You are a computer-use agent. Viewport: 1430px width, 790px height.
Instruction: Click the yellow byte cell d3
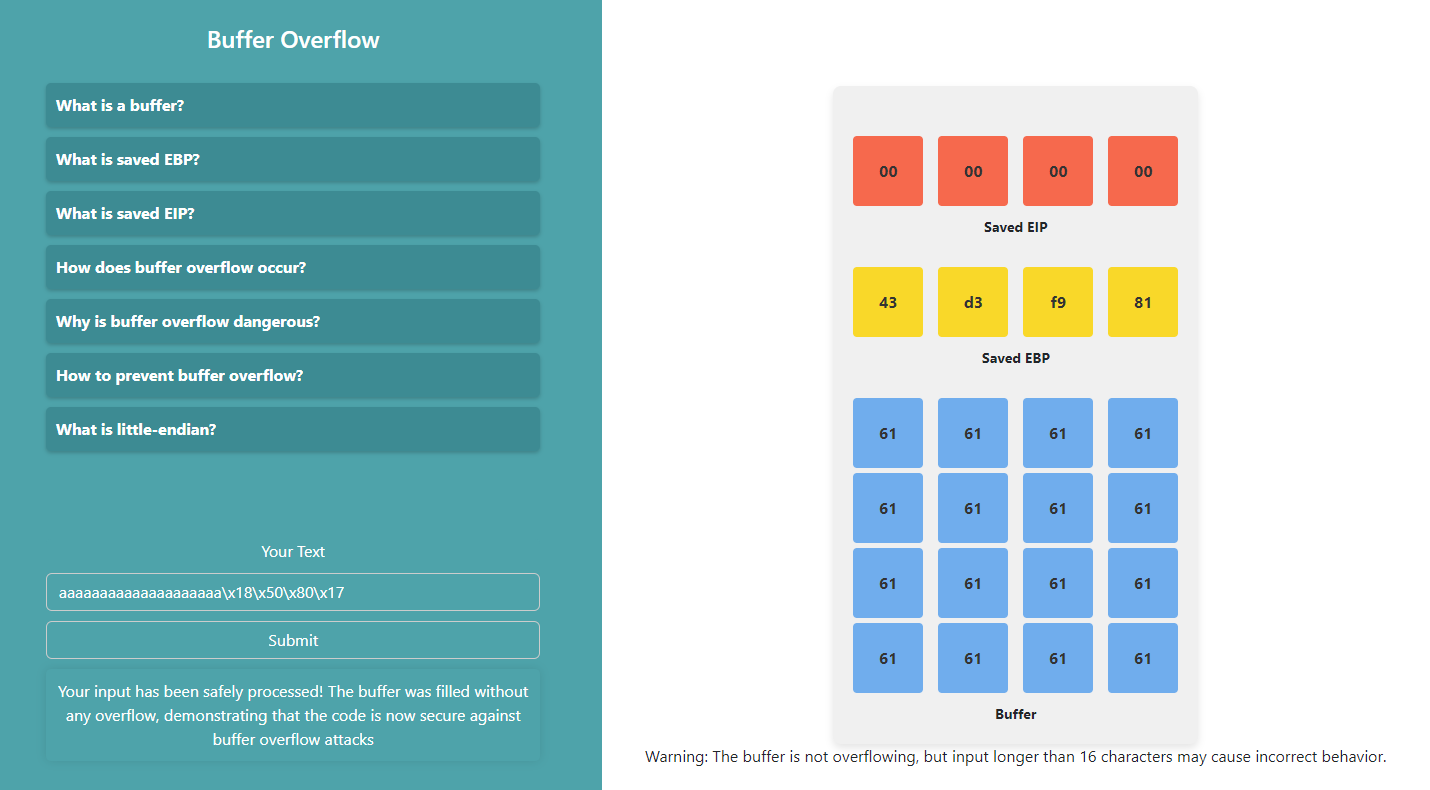[973, 302]
